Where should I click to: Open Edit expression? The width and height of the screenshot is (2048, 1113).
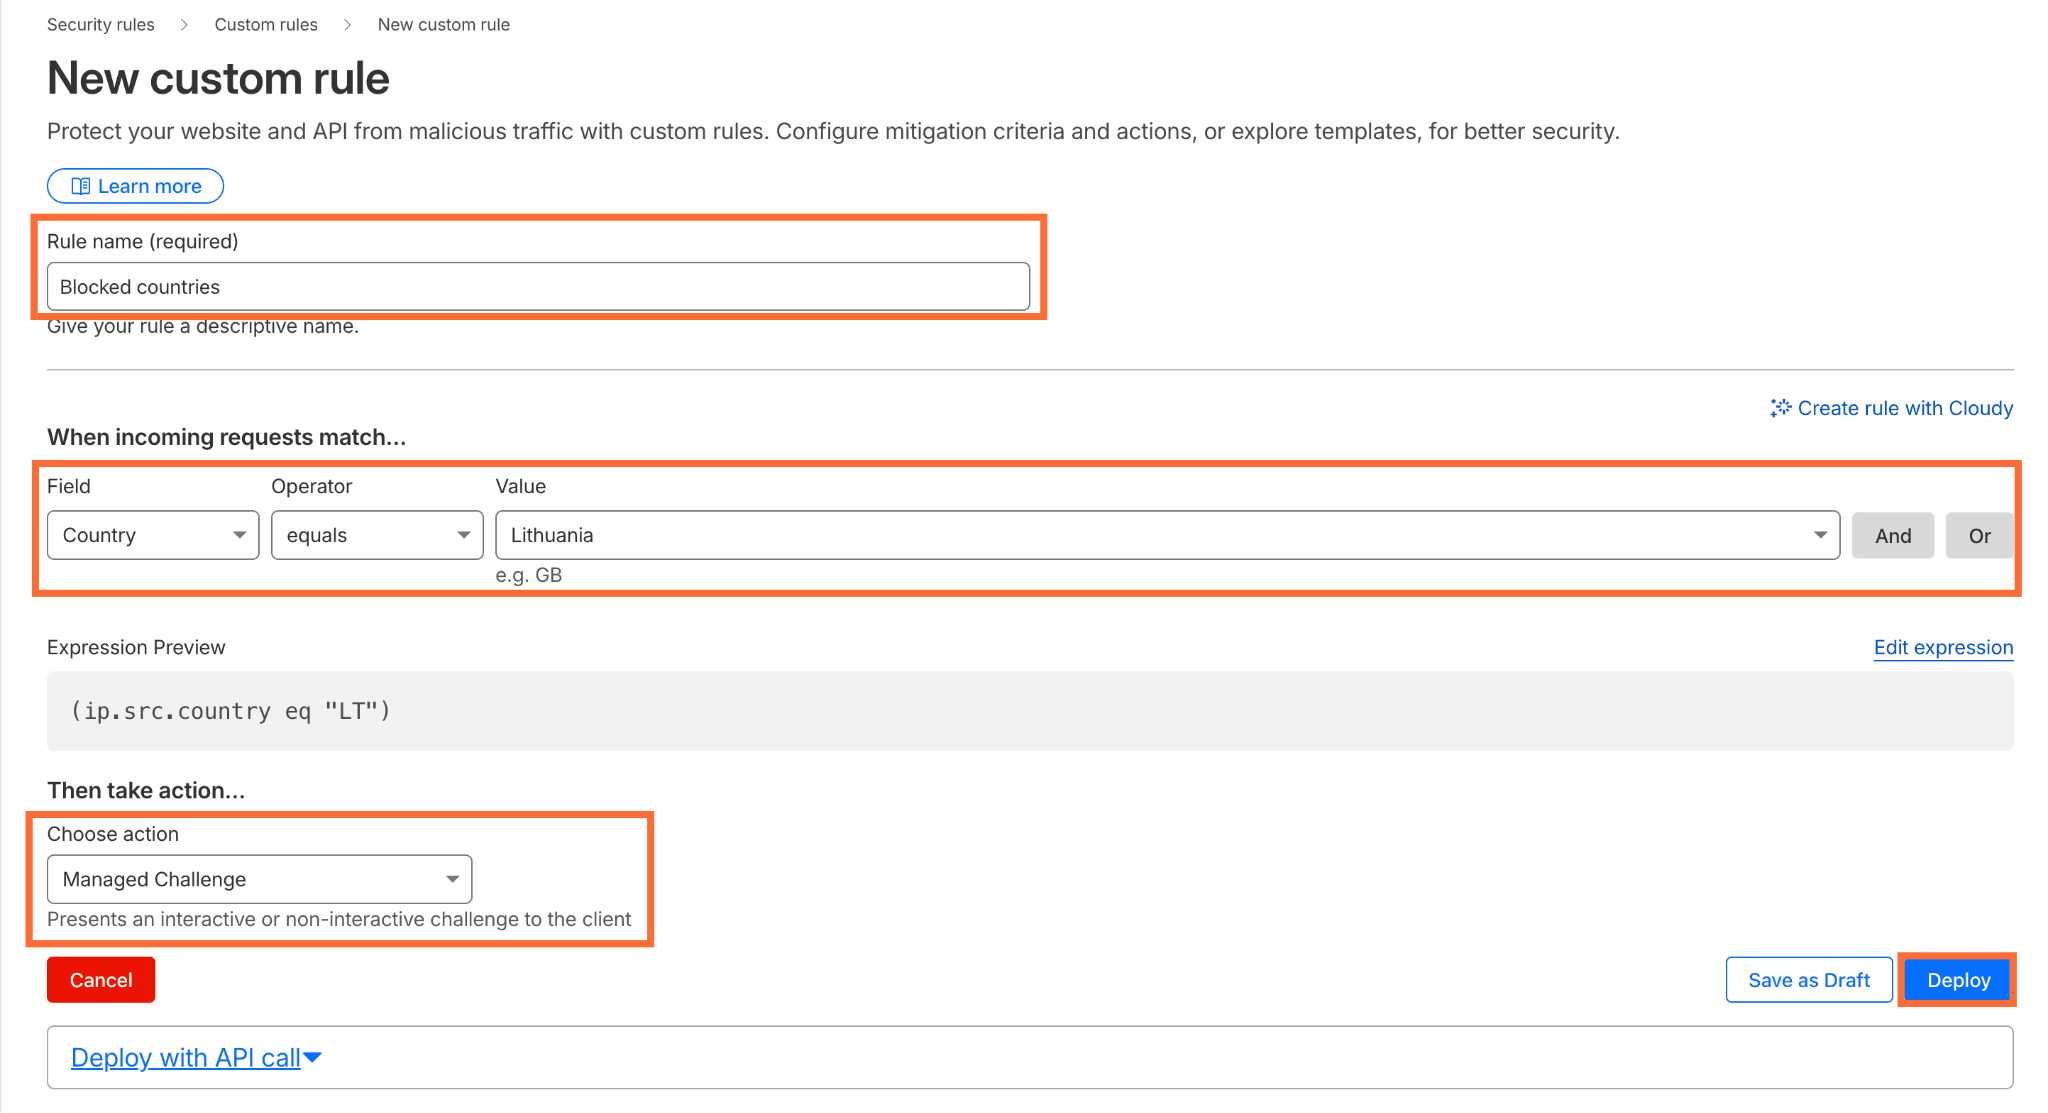click(x=1943, y=647)
